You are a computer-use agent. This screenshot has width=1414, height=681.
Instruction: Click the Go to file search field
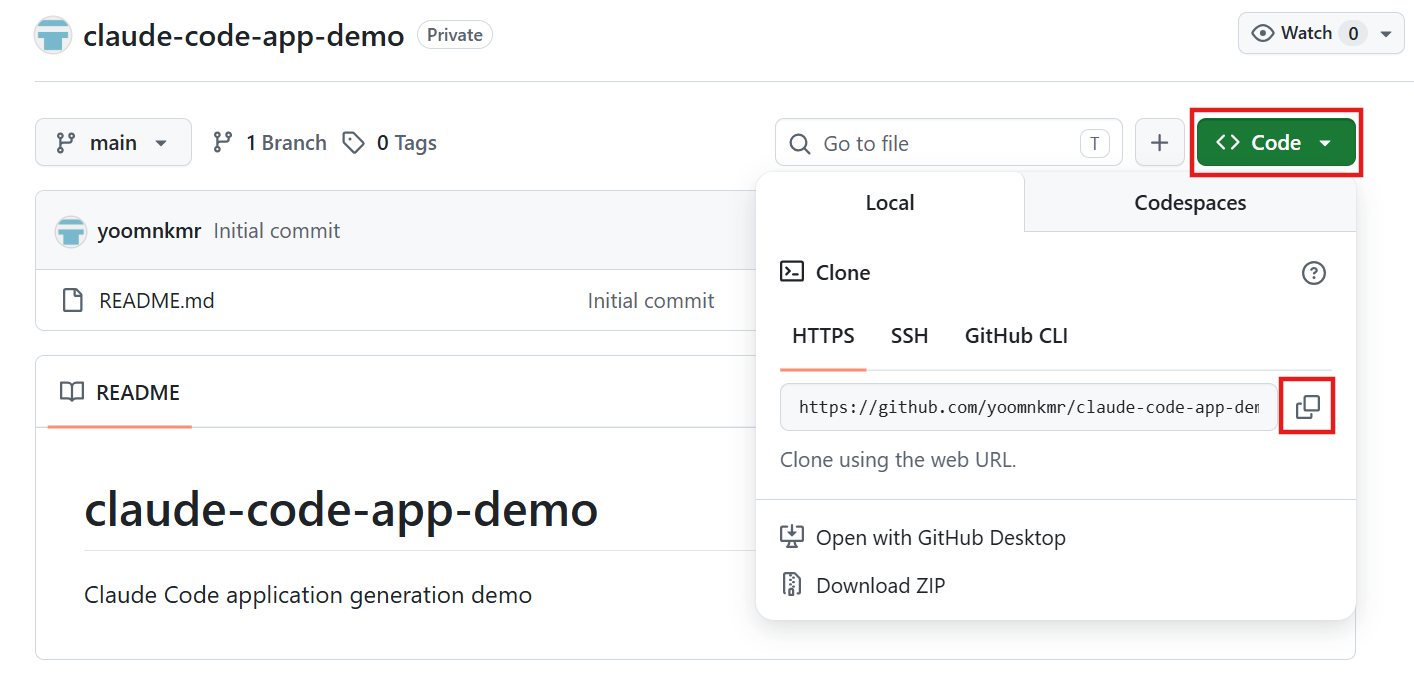click(x=948, y=143)
